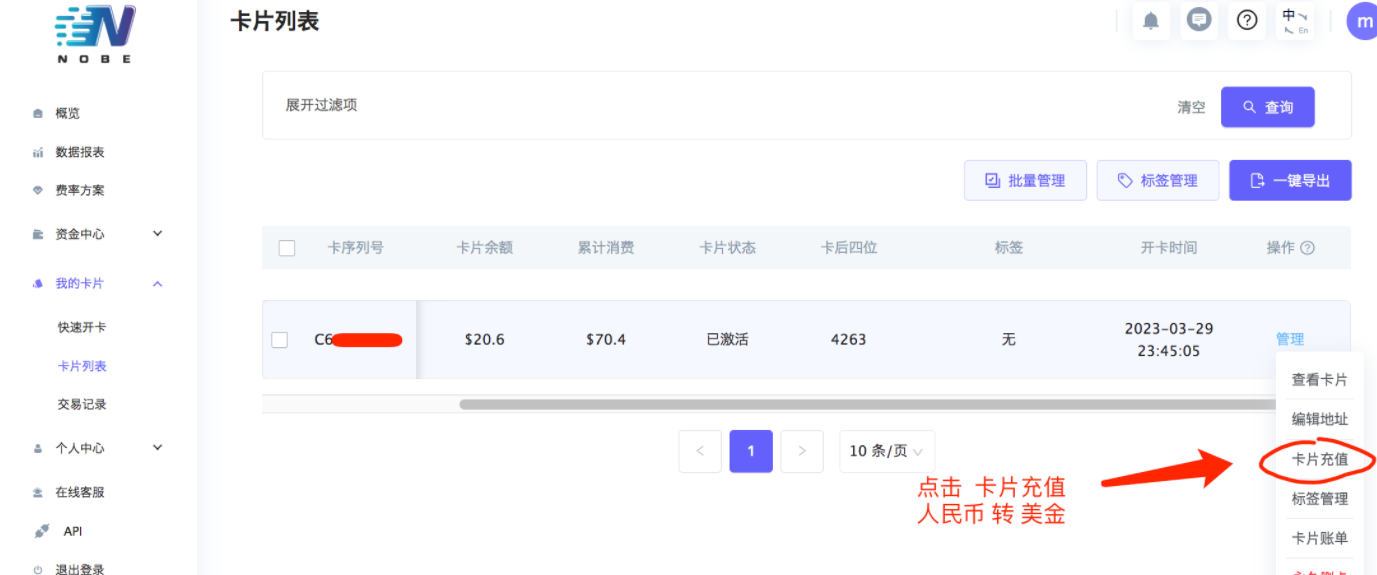Screen dimensions: 1377x575
Task: Tick the checkbox for card row C6
Action: coord(280,340)
